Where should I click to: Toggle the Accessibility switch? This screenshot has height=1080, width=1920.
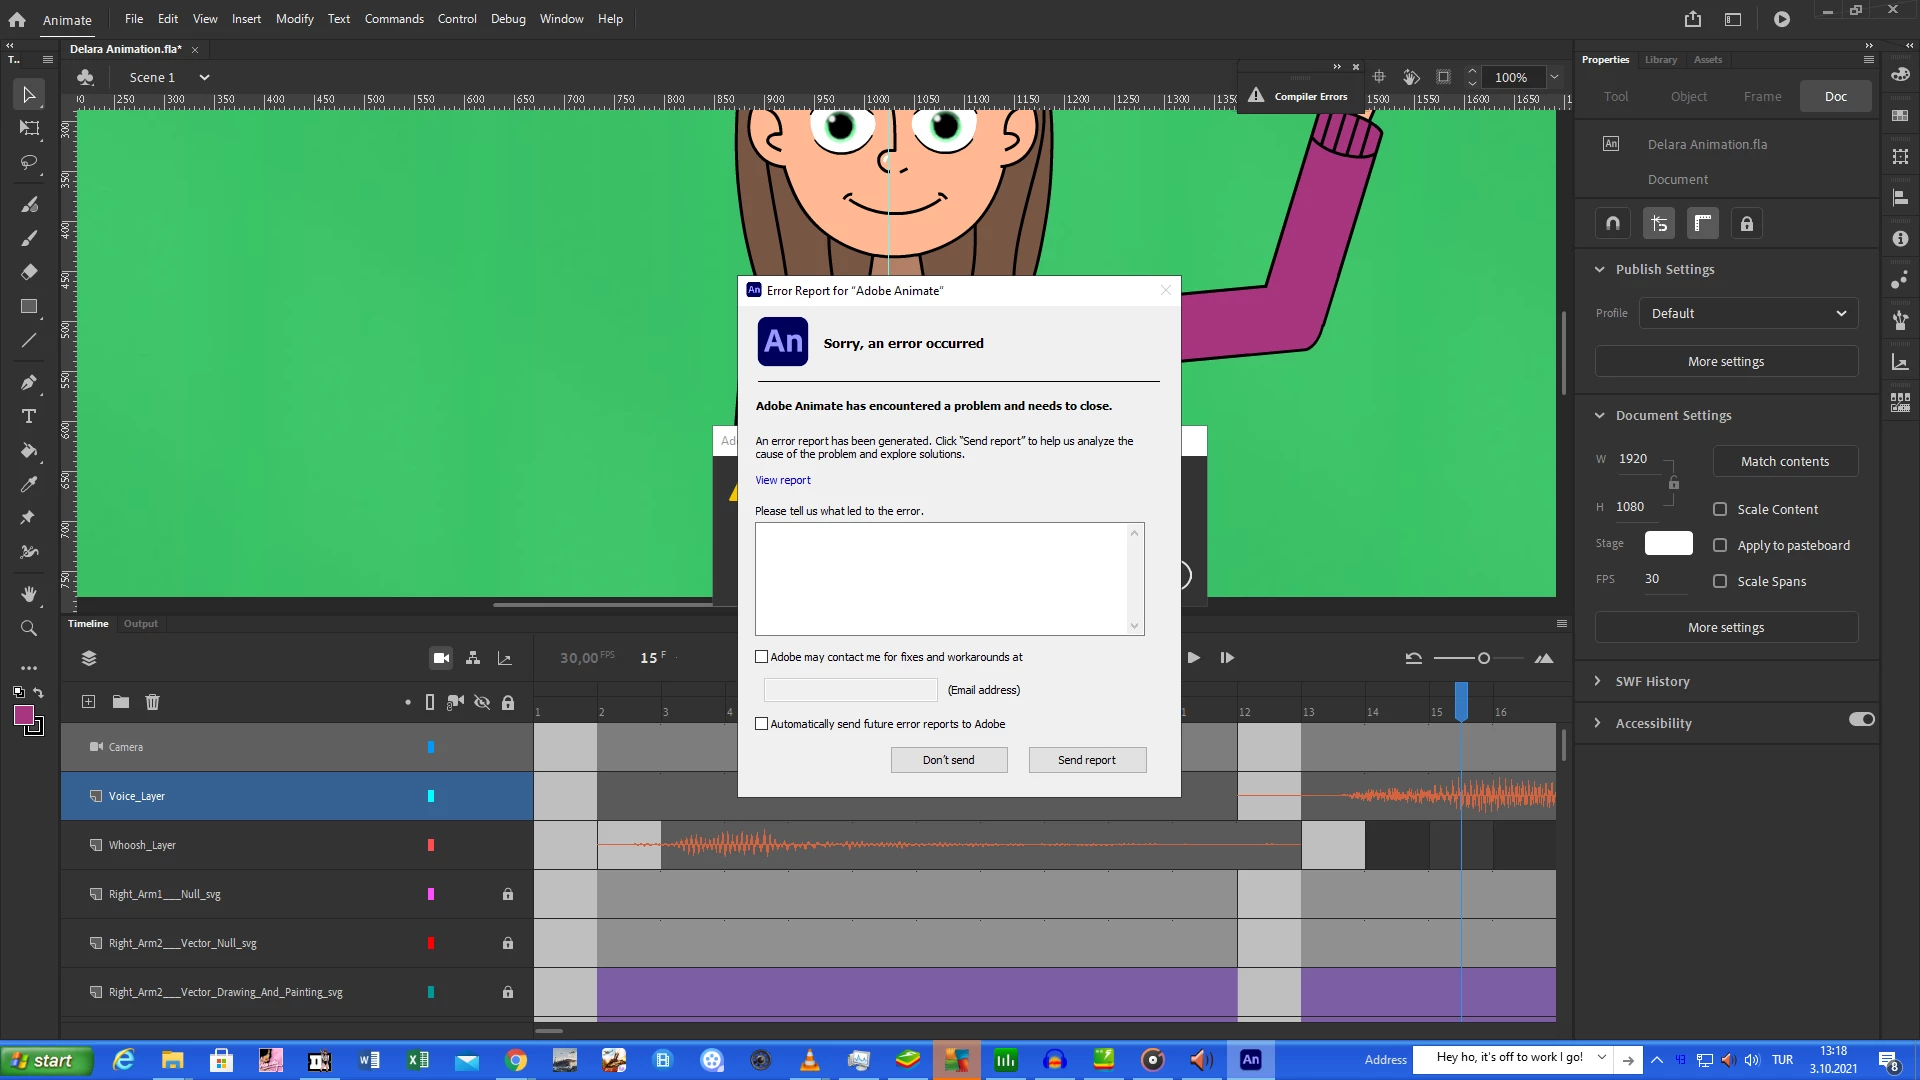(x=1861, y=720)
